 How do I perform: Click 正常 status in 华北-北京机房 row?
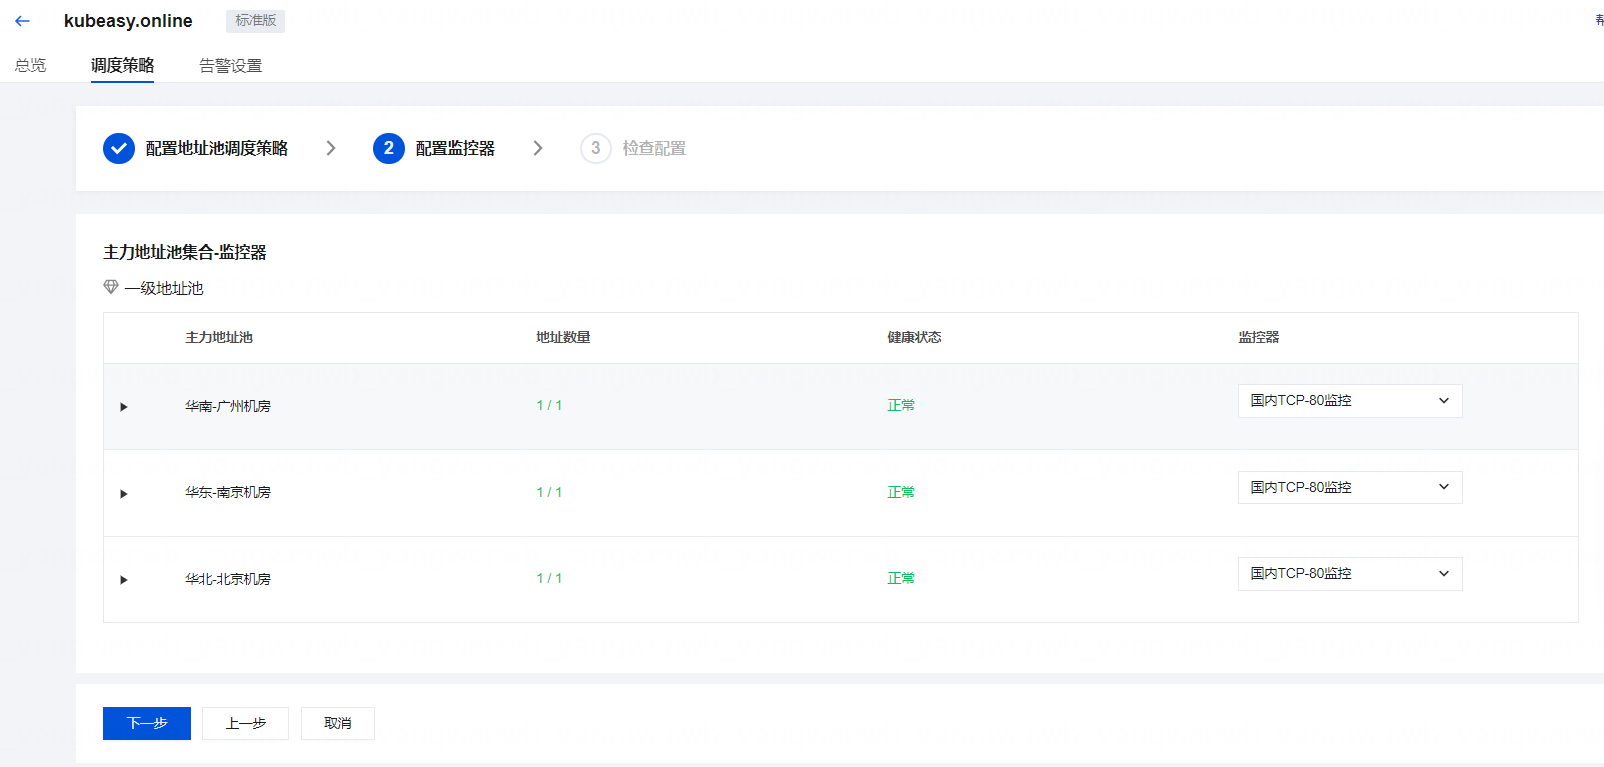pyautogui.click(x=901, y=578)
